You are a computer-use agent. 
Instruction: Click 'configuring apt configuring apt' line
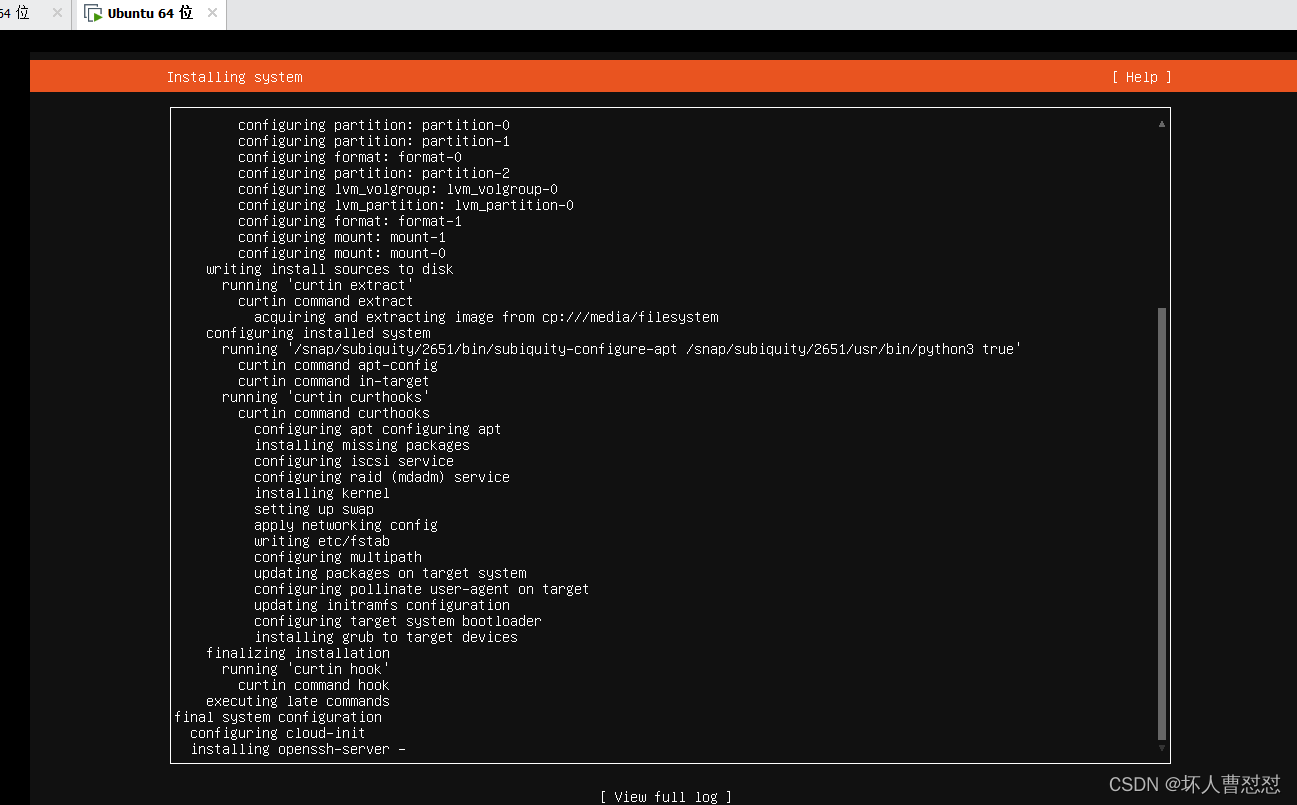tap(378, 429)
